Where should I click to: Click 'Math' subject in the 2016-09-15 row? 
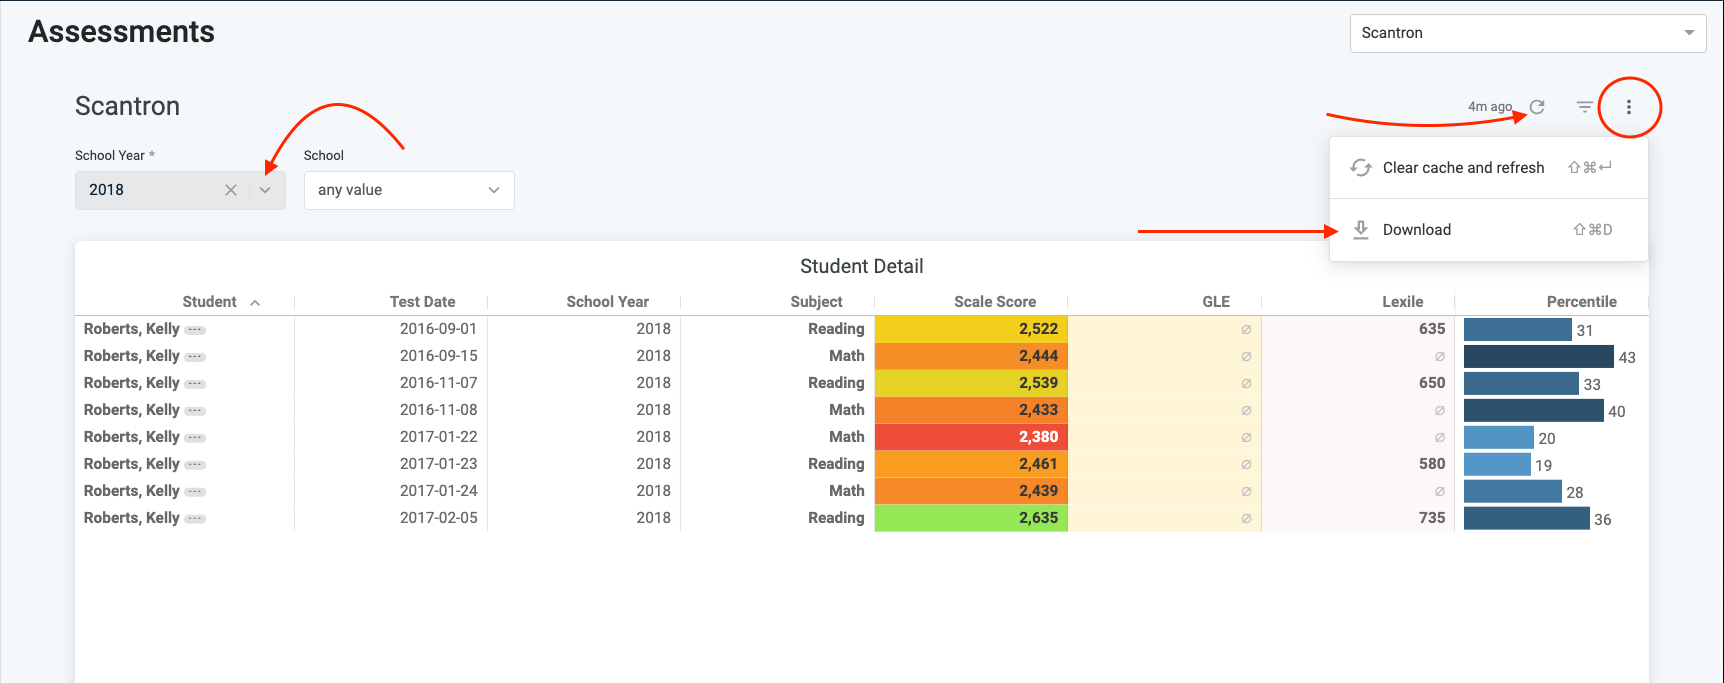pyautogui.click(x=847, y=356)
